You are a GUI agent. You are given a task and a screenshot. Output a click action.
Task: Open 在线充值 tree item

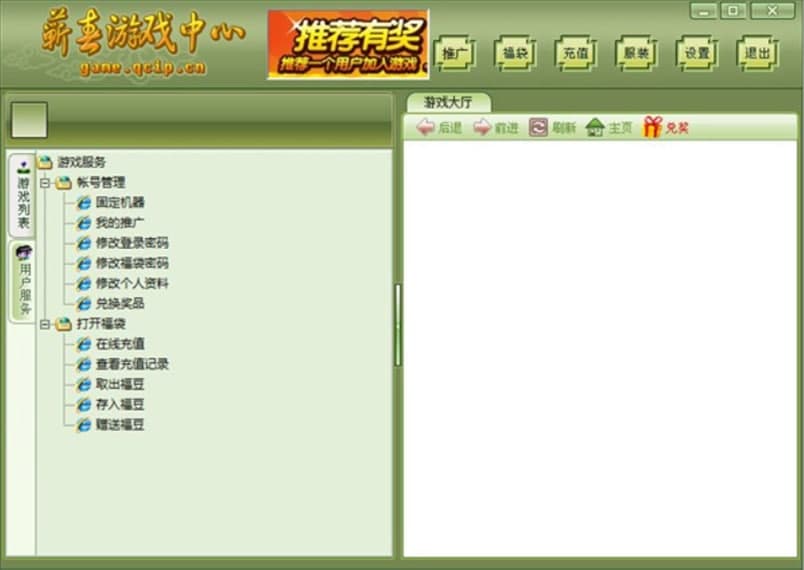(x=120, y=344)
